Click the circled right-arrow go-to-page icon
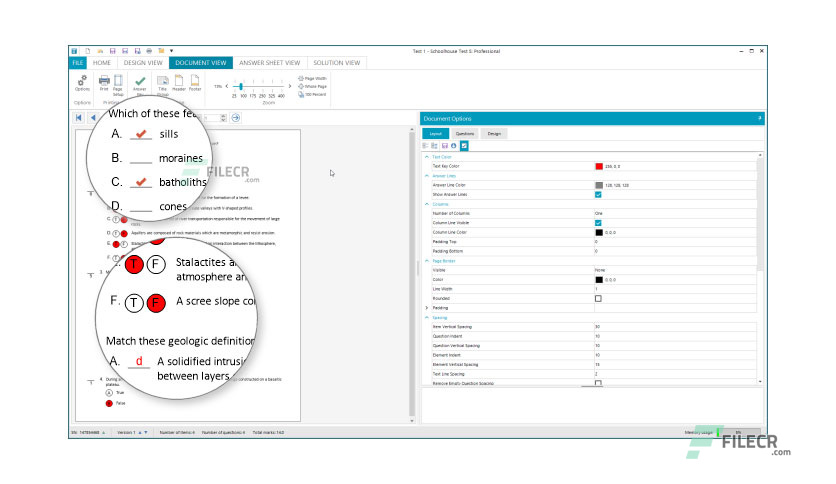836x484 pixels. 236,118
